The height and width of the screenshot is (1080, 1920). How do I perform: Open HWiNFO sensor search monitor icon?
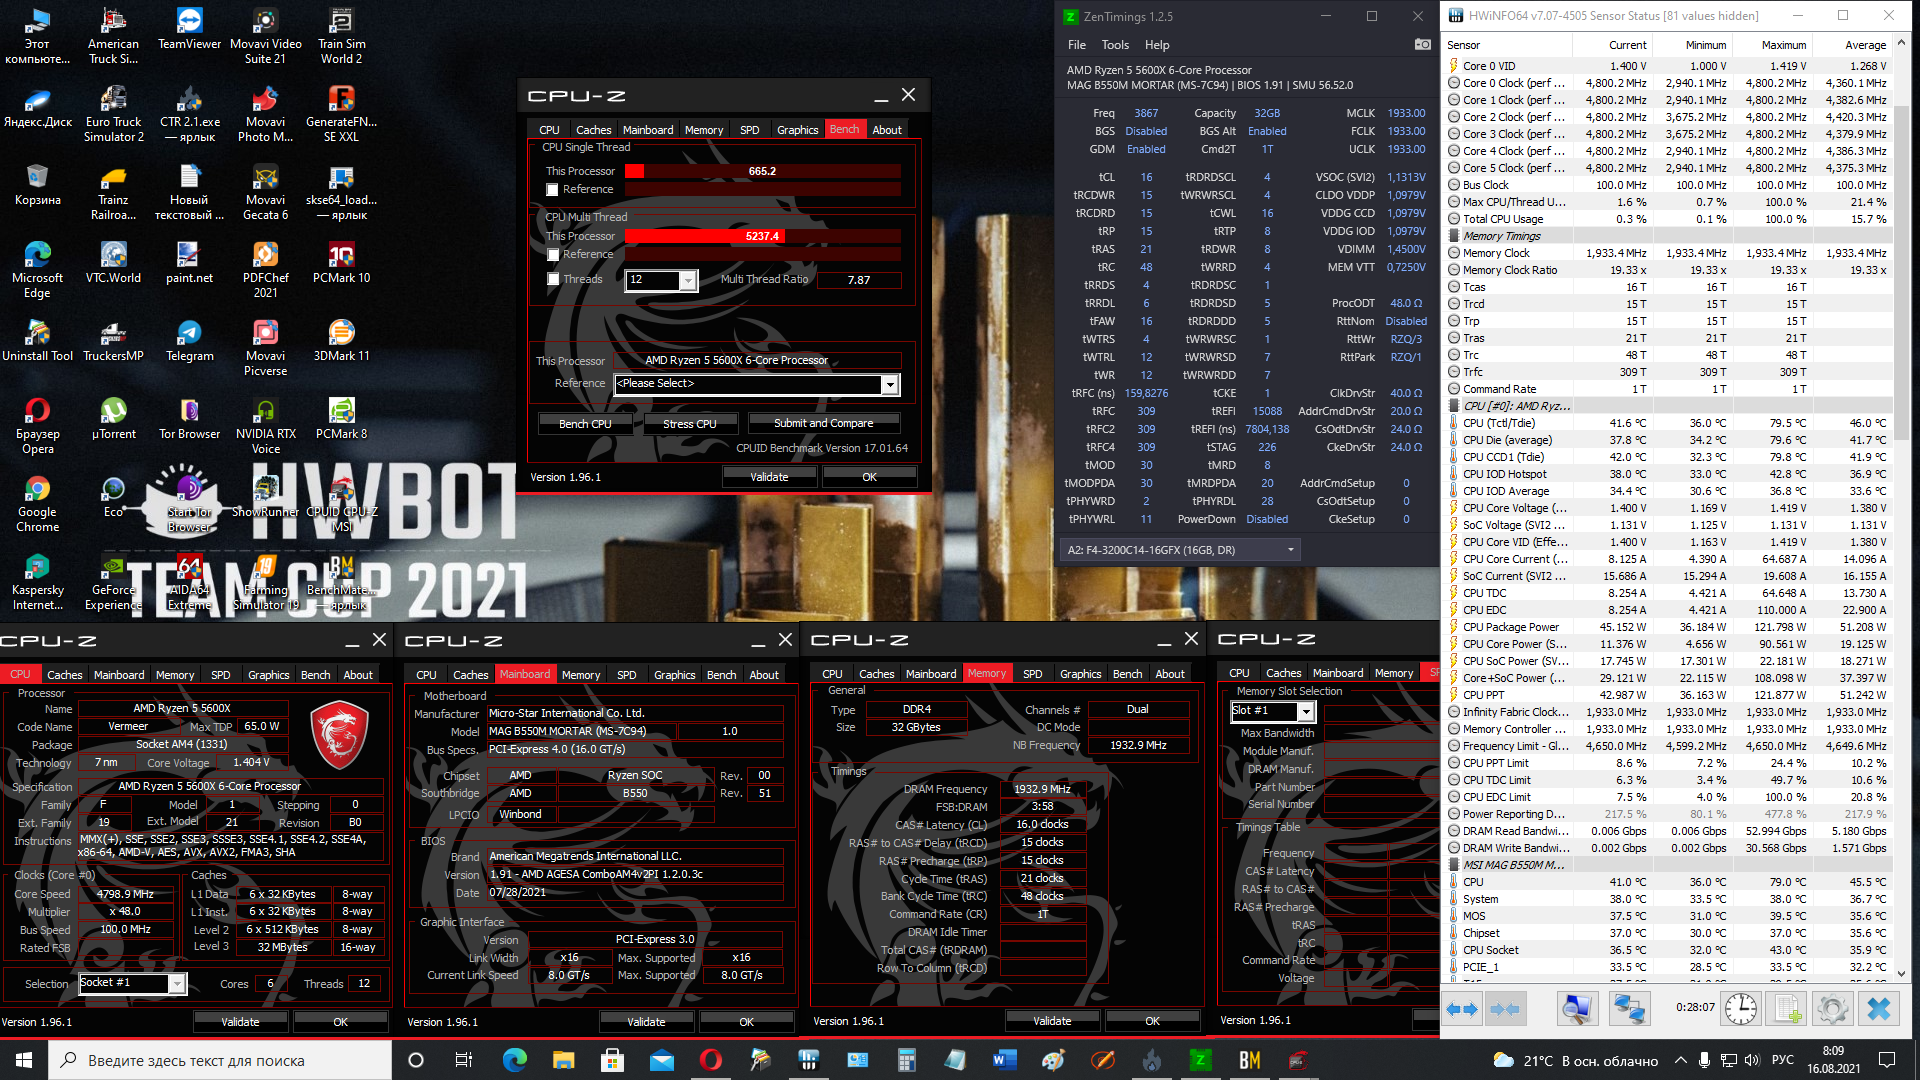pos(1577,1009)
